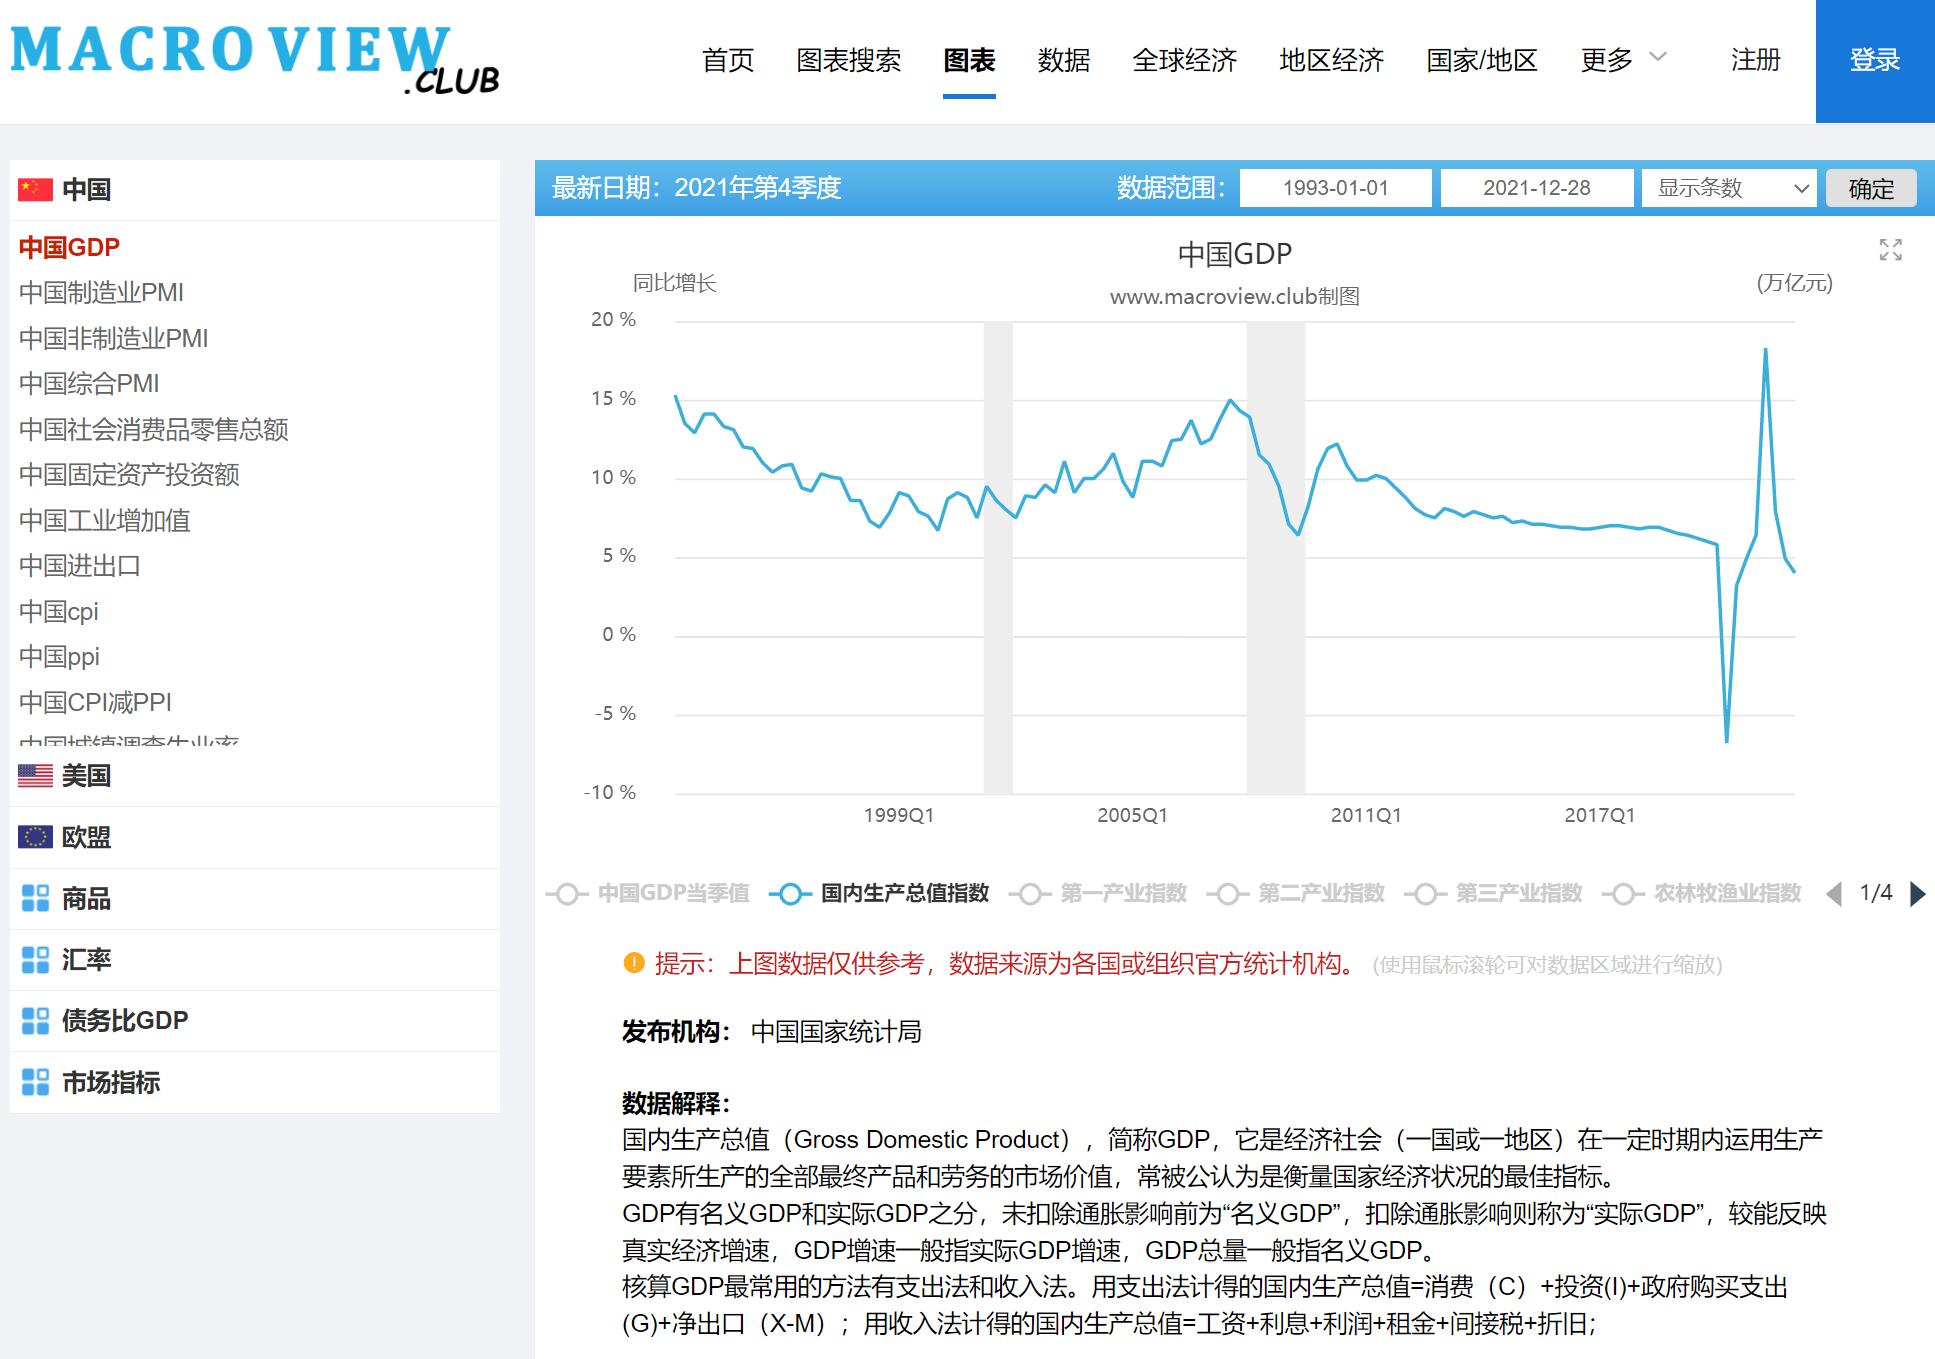Viewport: 1935px width, 1359px height.
Task: Click the grid icon beside 商品
Action: tap(35, 898)
